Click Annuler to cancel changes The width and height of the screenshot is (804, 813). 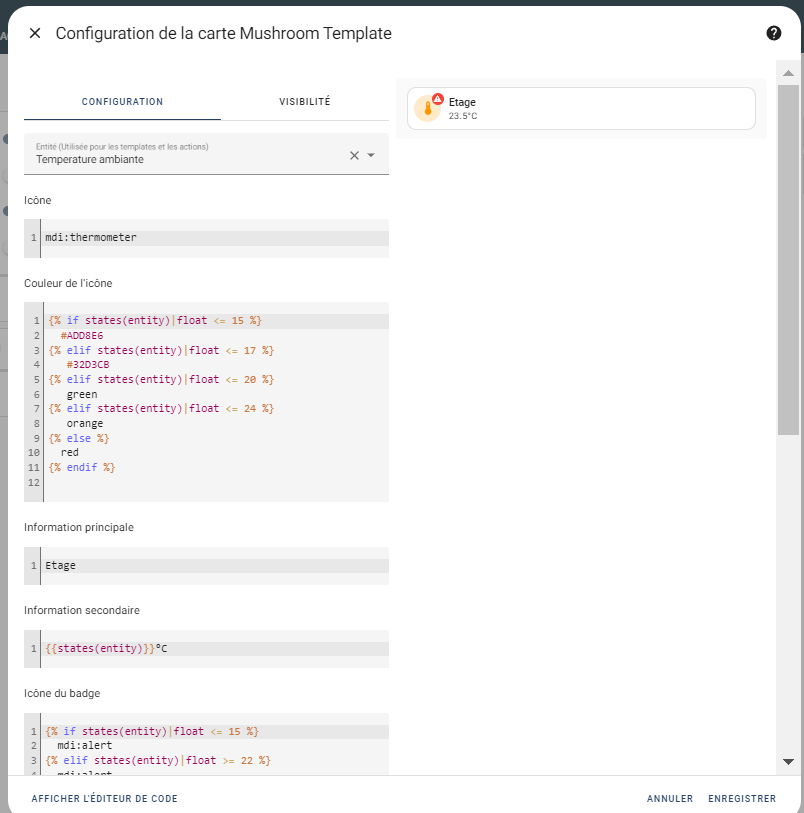point(669,799)
